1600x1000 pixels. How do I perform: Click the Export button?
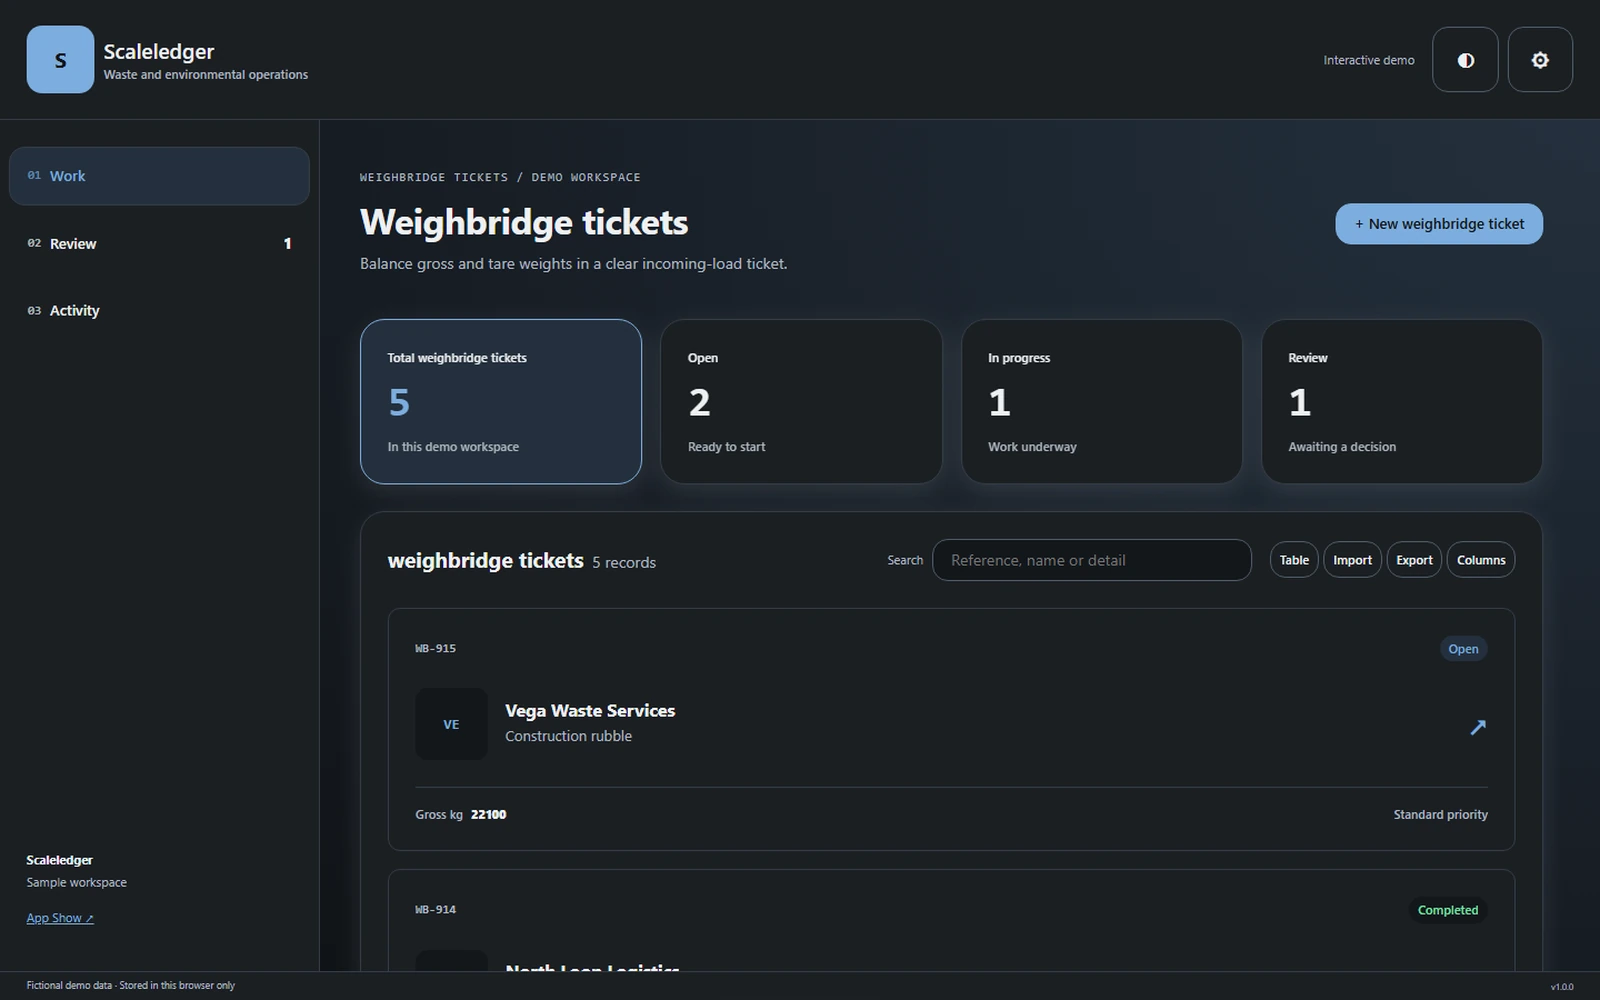point(1414,560)
